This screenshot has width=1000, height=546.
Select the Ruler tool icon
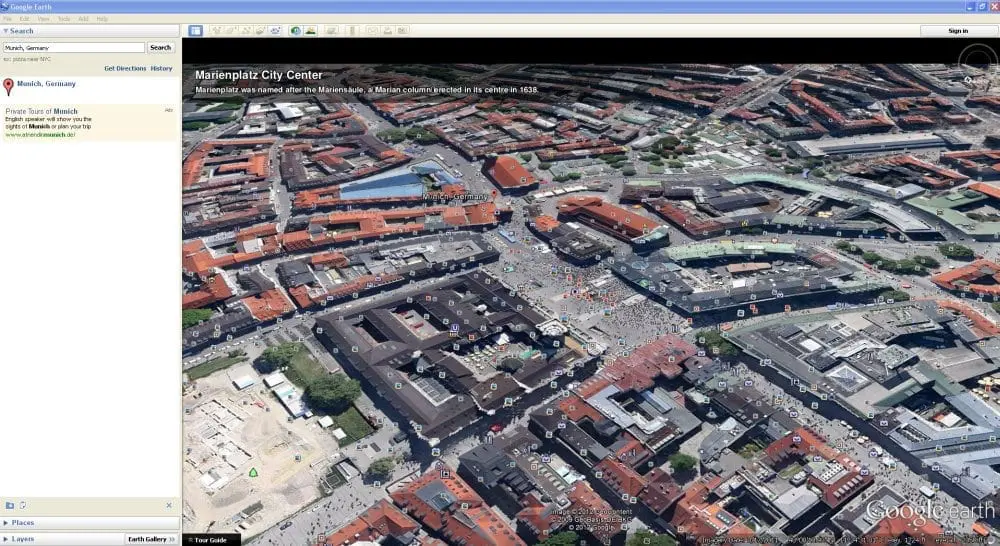tap(353, 31)
